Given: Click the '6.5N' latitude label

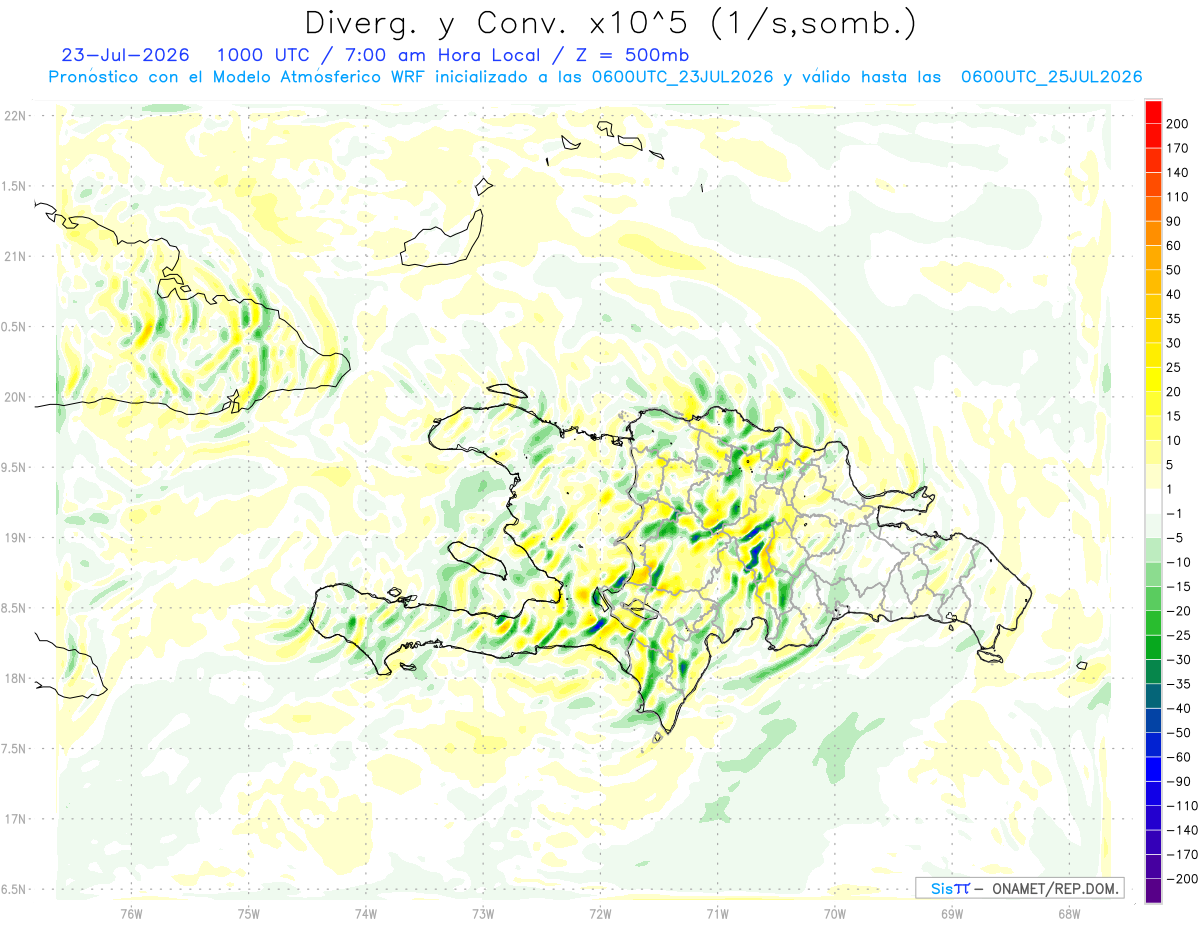Looking at the screenshot, I should [13, 889].
